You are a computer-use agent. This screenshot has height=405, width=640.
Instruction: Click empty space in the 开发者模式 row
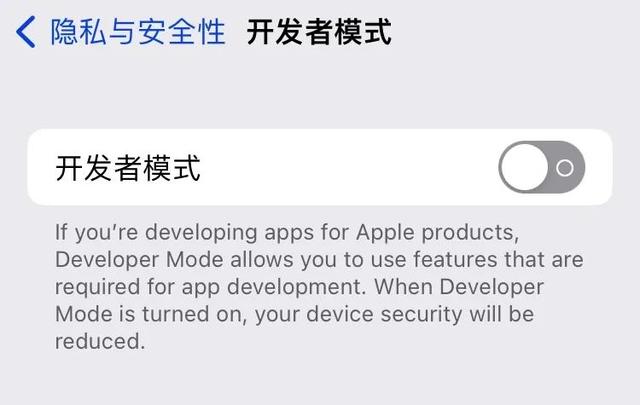point(347,167)
